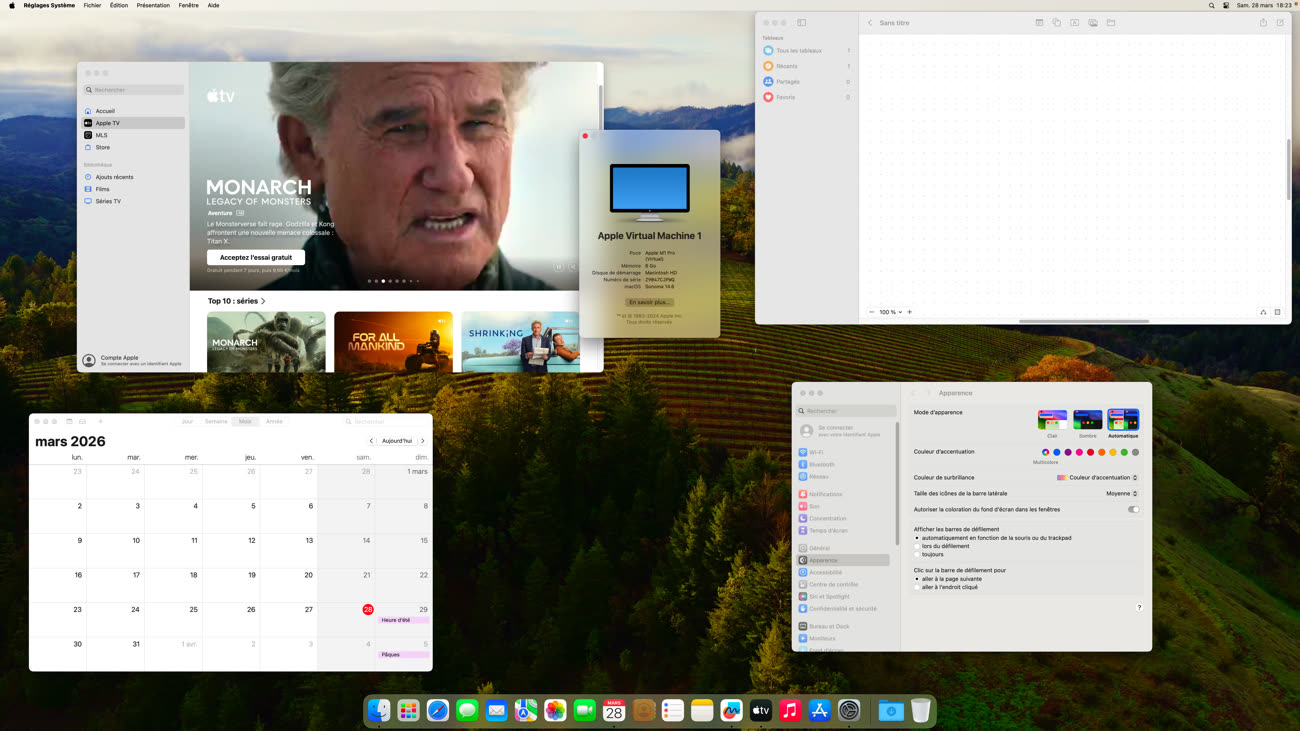
Task: Click 'En savoir plus...' button
Action: point(649,302)
